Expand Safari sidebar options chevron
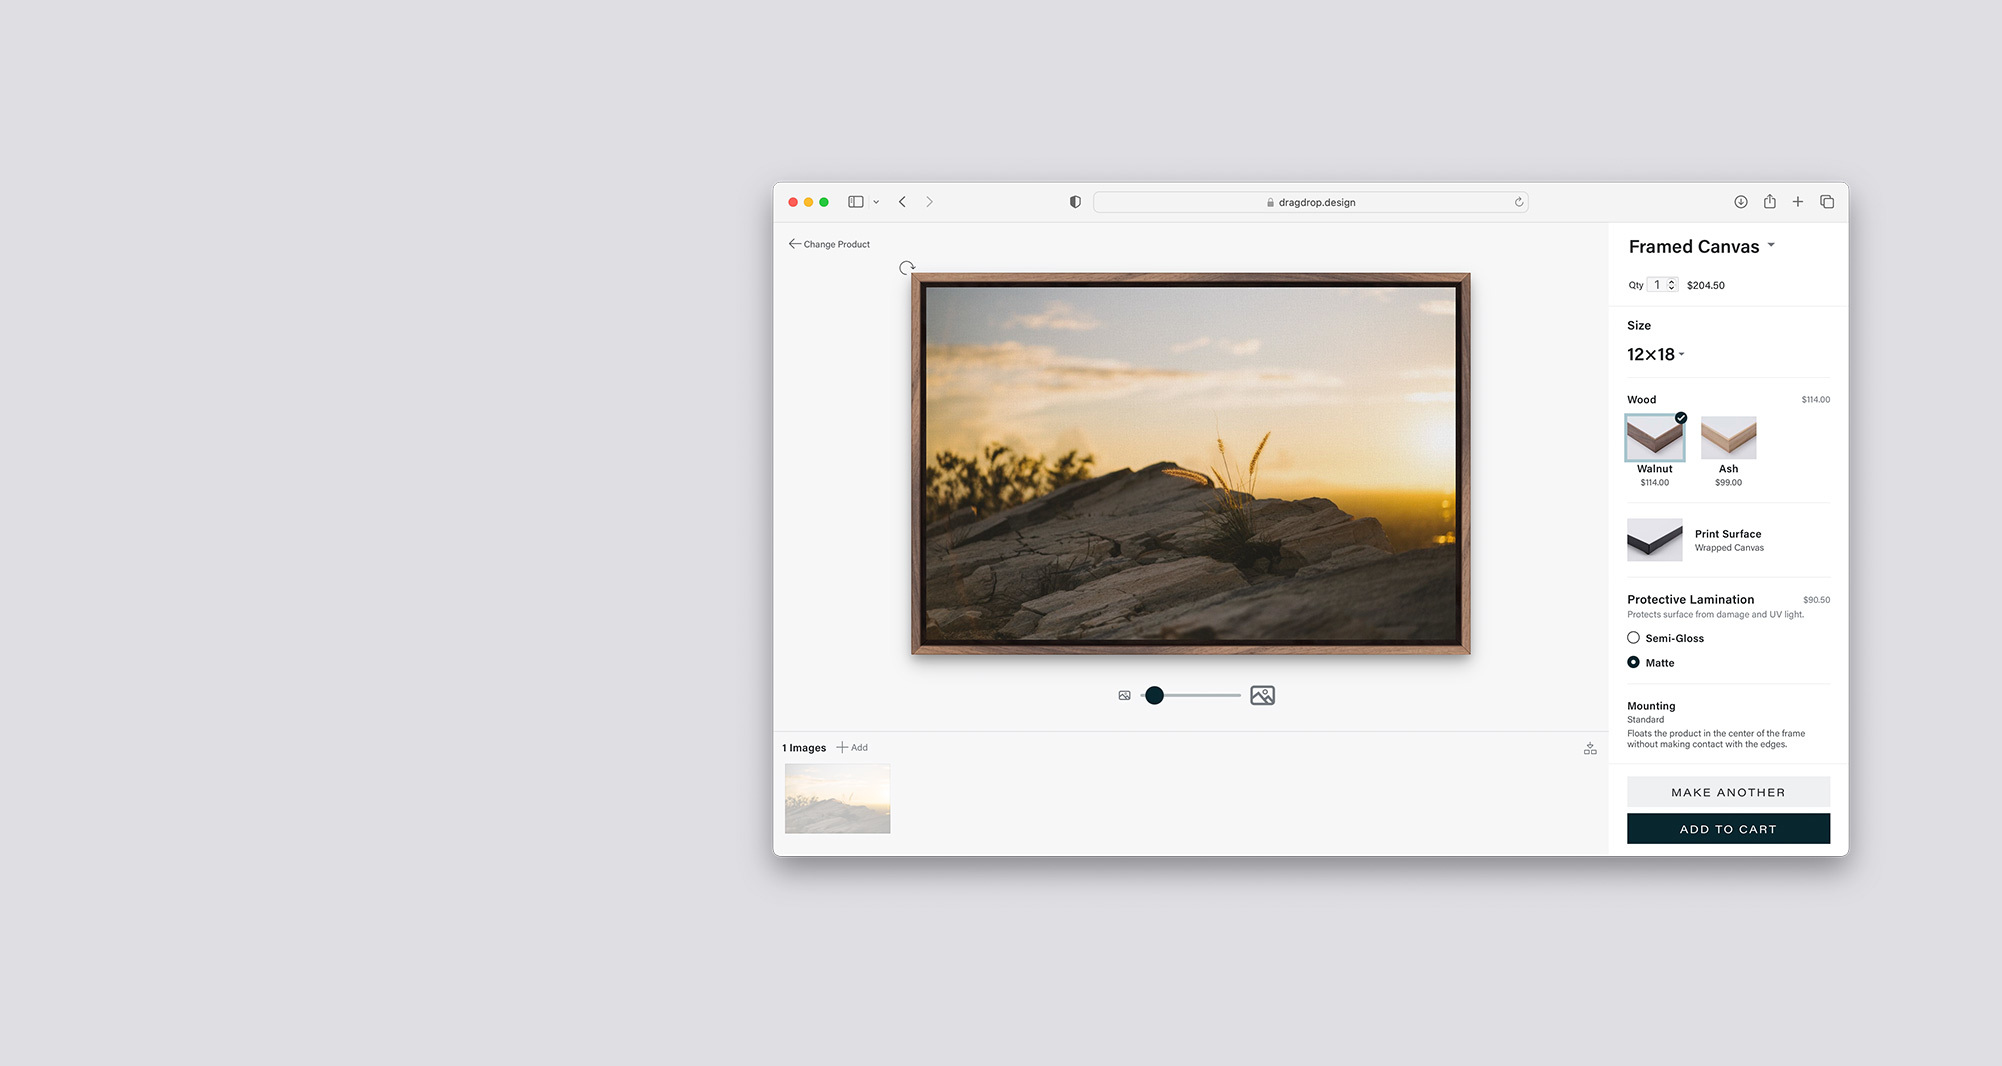This screenshot has height=1066, width=2002. (876, 202)
